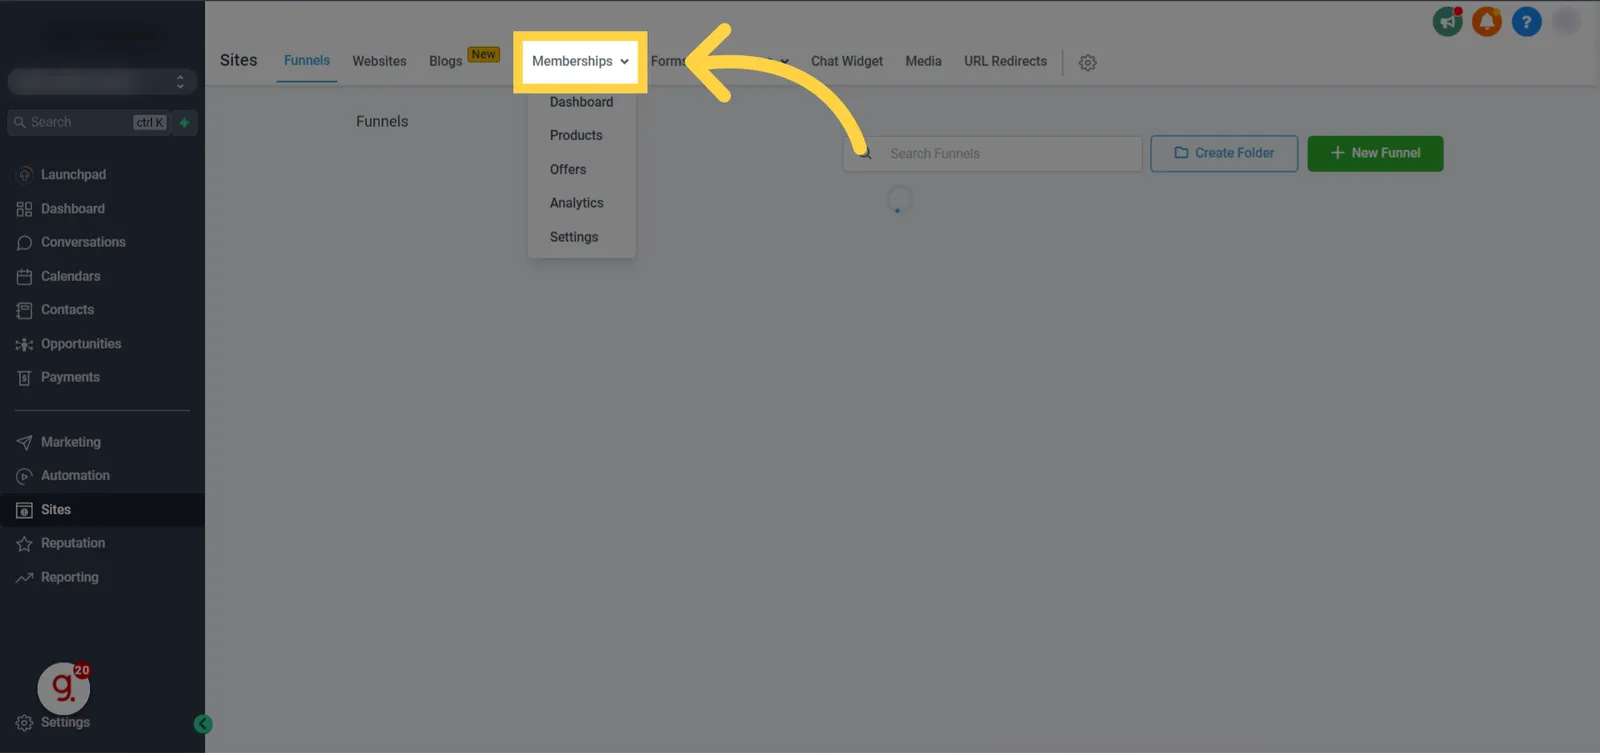Switch to the Funnels tab

(307, 60)
